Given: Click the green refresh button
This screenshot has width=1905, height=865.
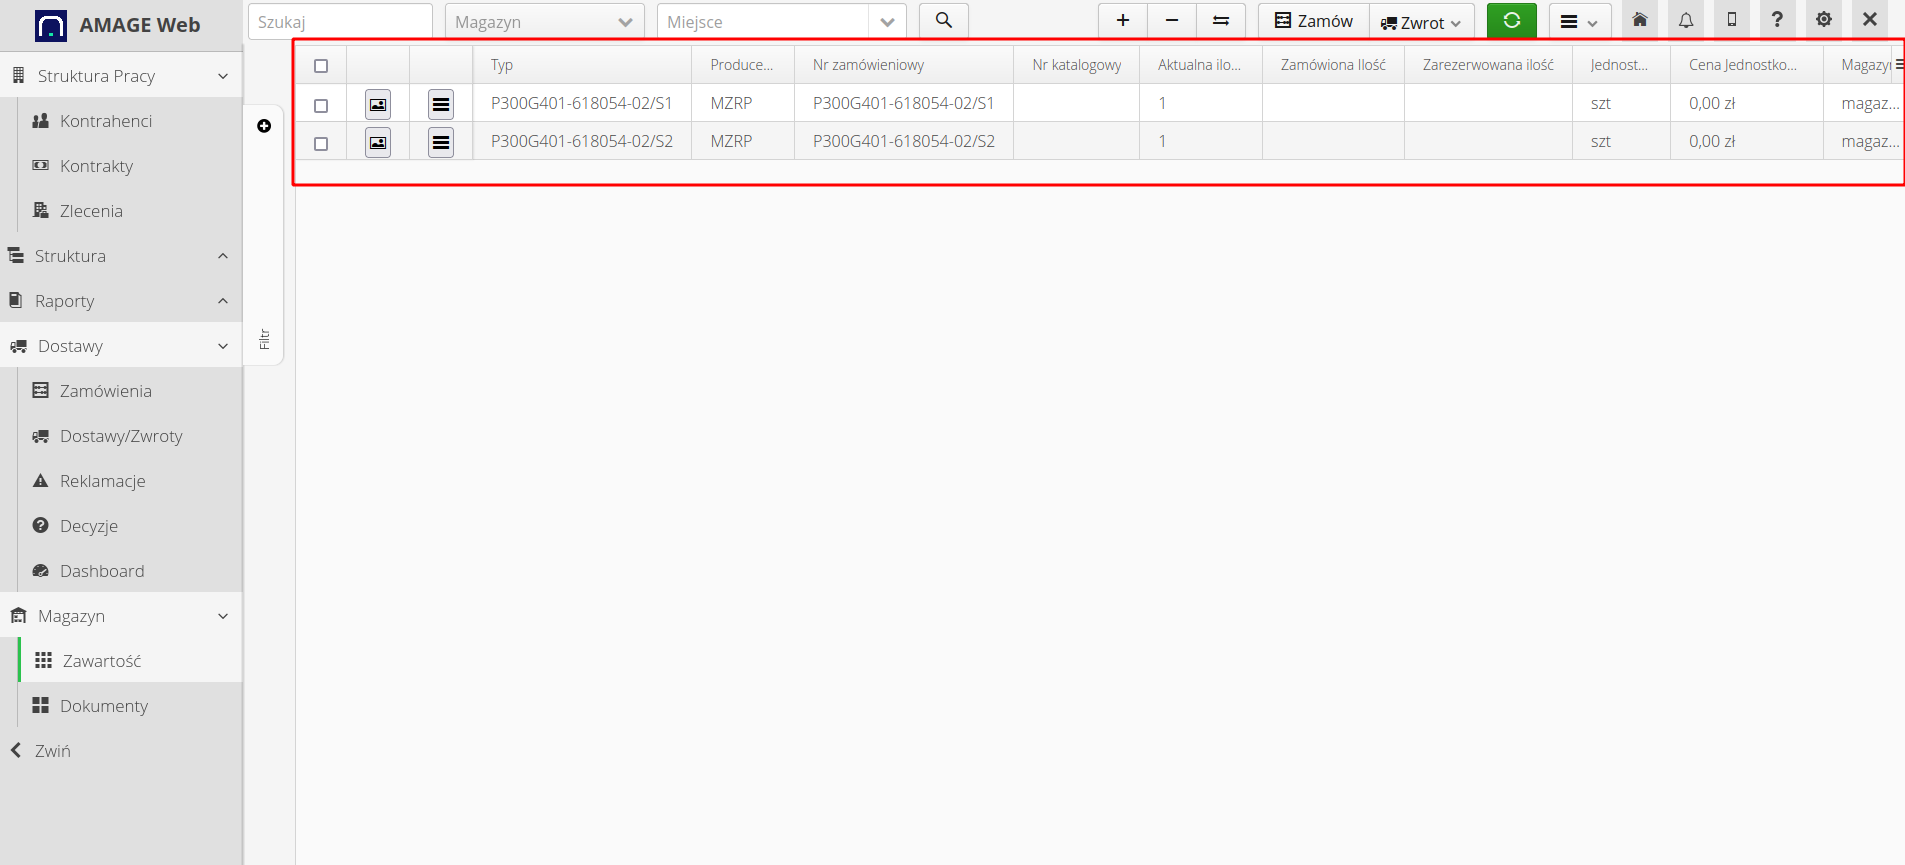Looking at the screenshot, I should coord(1511,21).
